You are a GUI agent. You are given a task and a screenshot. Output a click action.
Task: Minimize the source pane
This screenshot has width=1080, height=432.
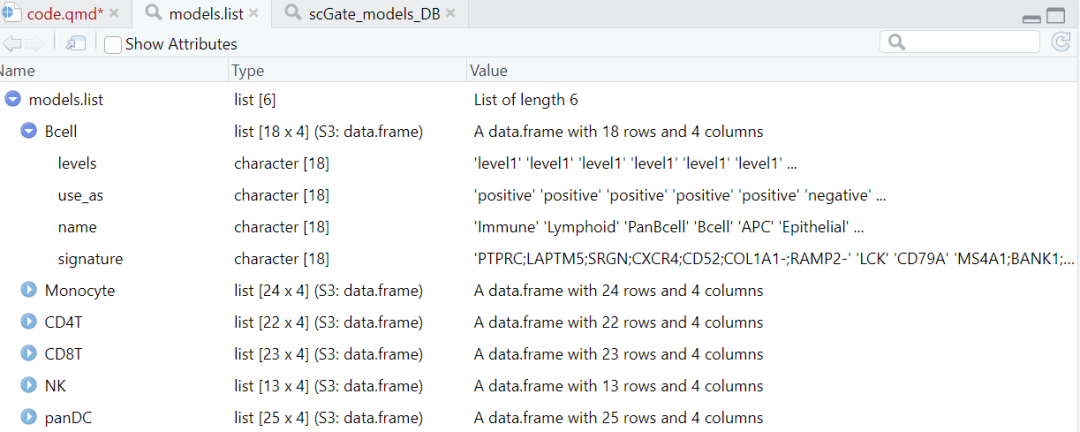[x=1032, y=18]
